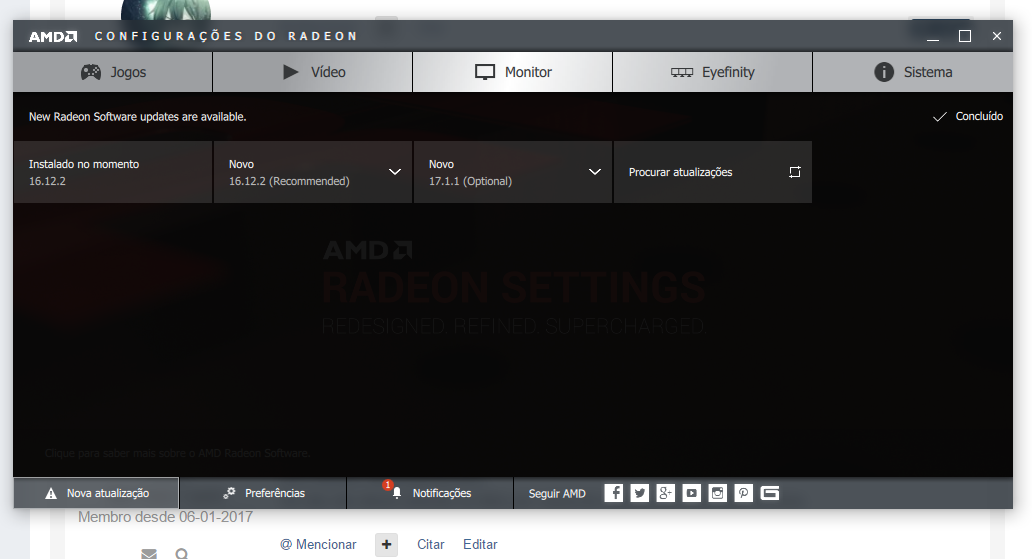This screenshot has width=1032, height=559.
Task: Click the multi-display icon on Eyefinity tab
Action: click(682, 72)
